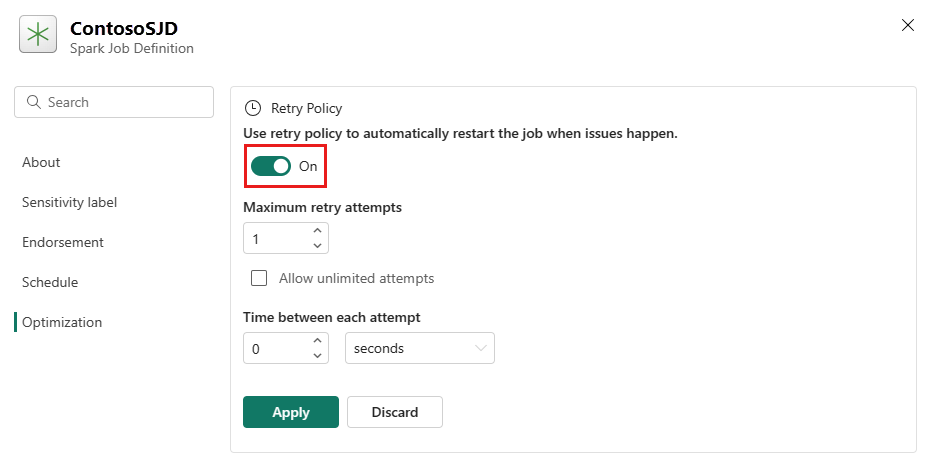
Task: Click the ContosoSJD Spark job icon
Action: (38, 35)
